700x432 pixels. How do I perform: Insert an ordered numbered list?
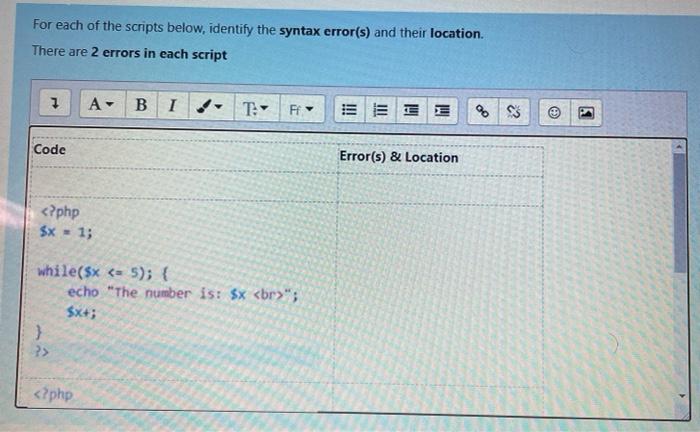click(380, 110)
